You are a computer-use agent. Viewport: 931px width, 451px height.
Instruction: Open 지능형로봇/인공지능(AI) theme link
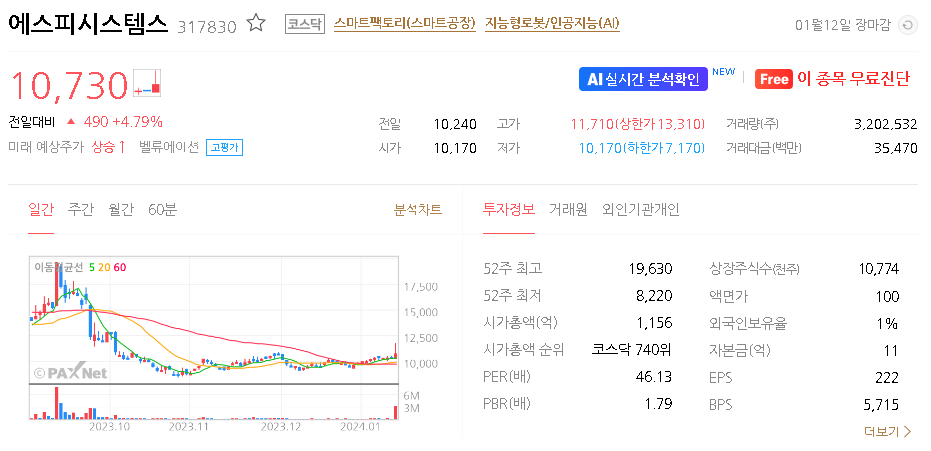point(552,24)
